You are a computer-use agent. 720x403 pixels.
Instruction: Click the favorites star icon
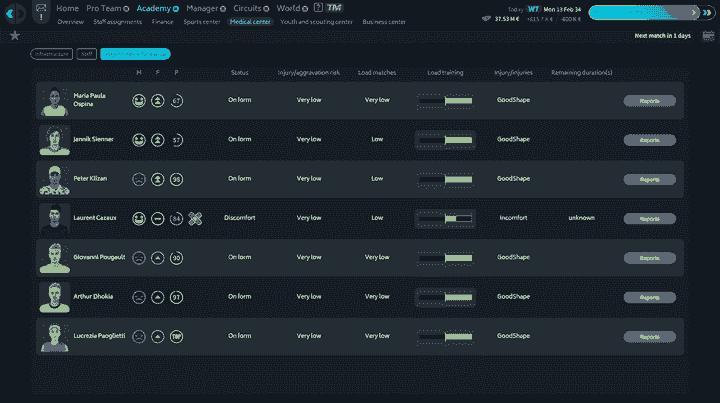(14, 35)
